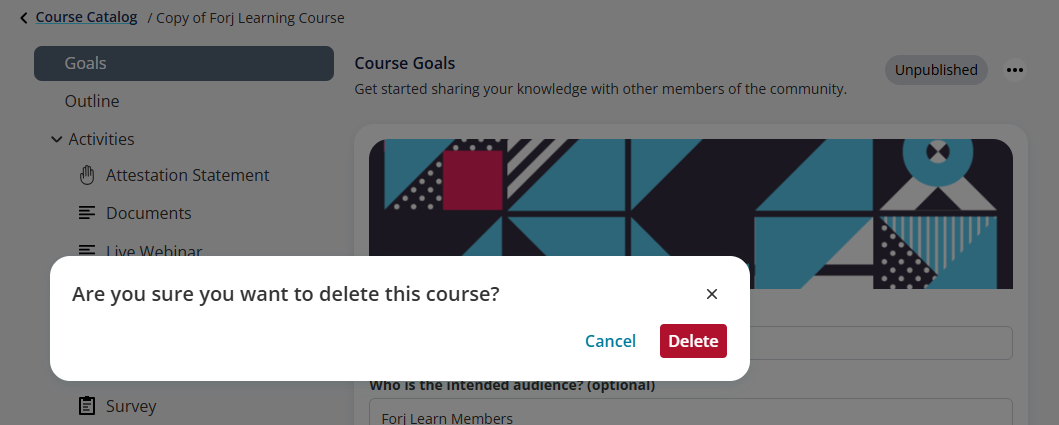The height and width of the screenshot is (425, 1059).
Task: Select the Goals sidebar tab
Action: coord(184,64)
